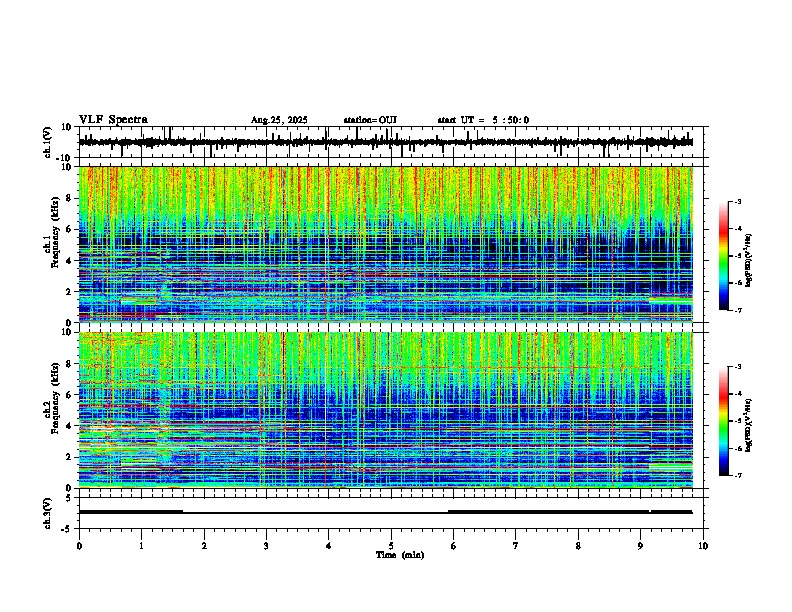Click the time axis tick label '10'
Image resolution: width=792 pixels, height=612 pixels.
(x=703, y=546)
